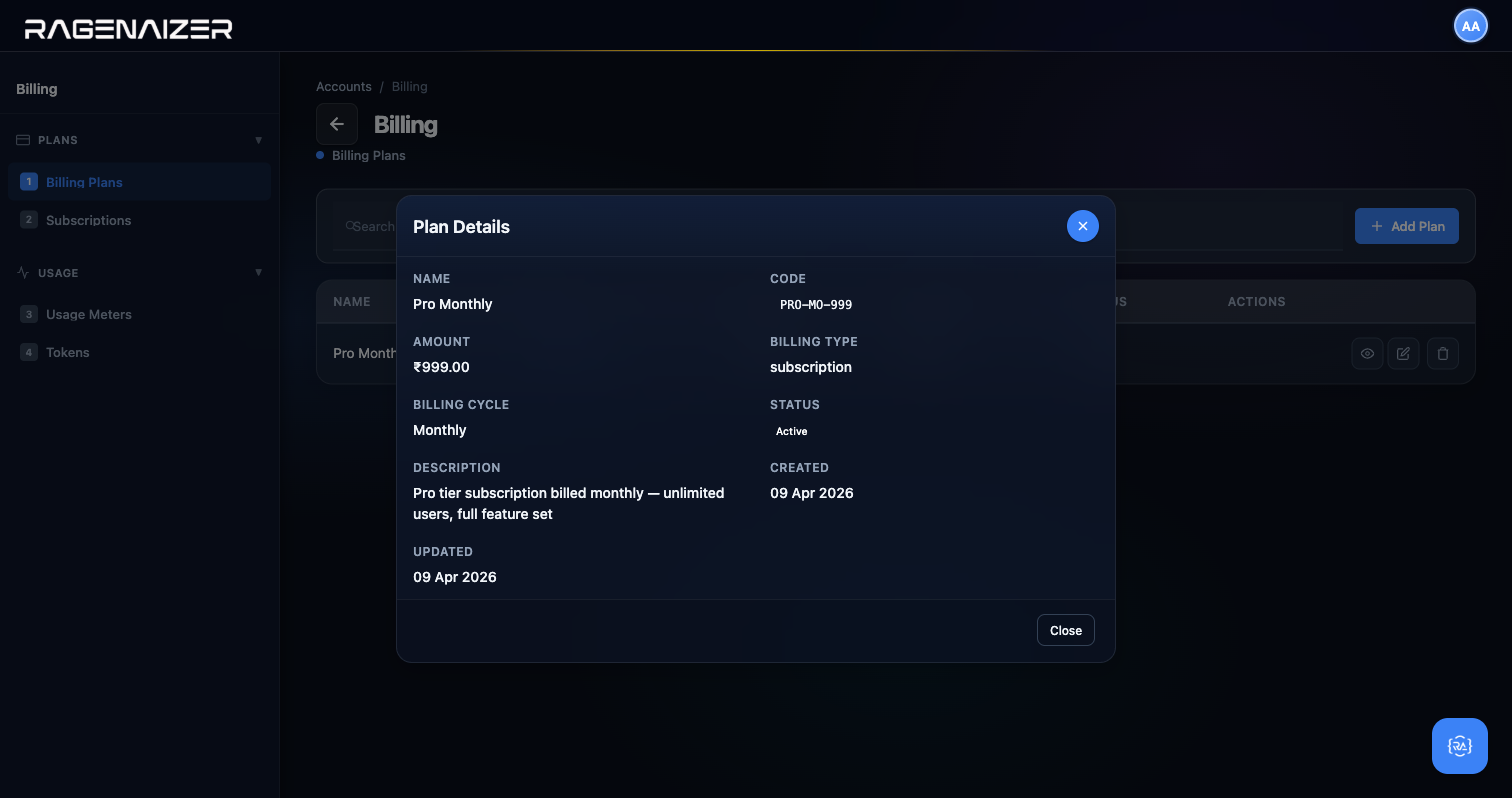
Task: Click the Ragenaizer logo
Action: coord(129,29)
